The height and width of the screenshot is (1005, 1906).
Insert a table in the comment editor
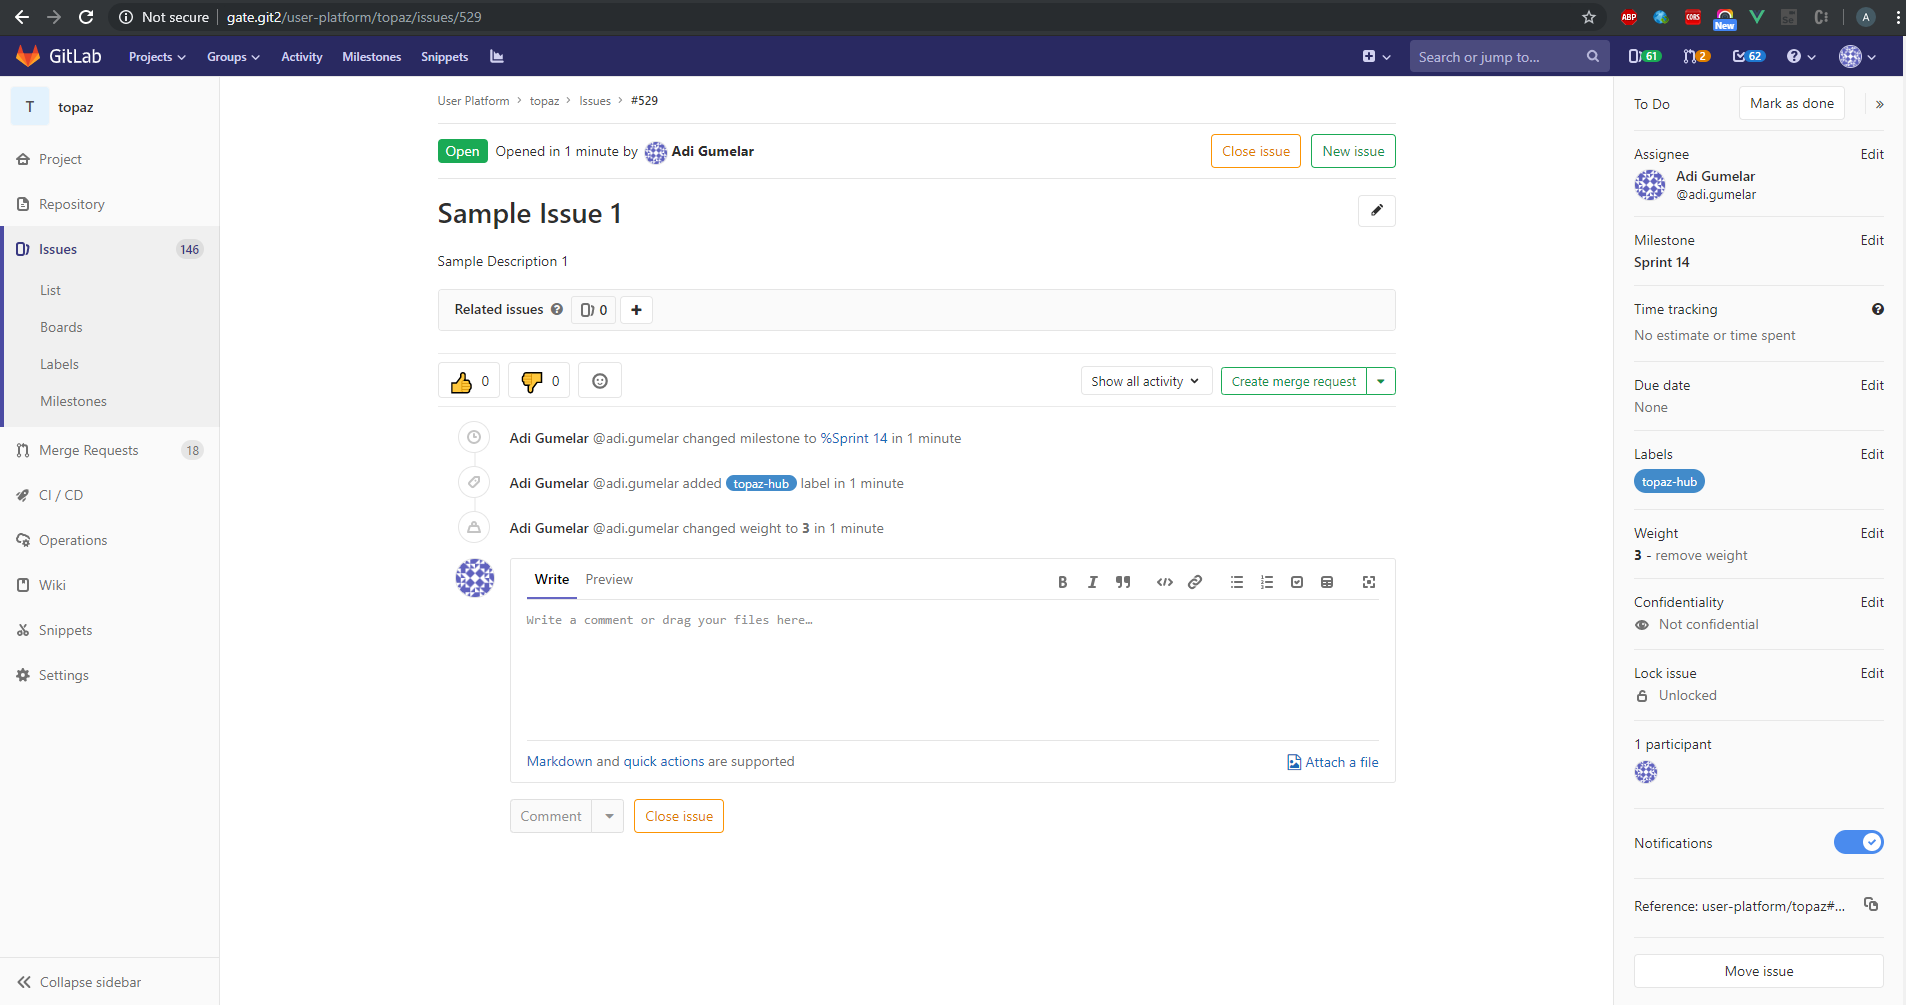click(1327, 582)
